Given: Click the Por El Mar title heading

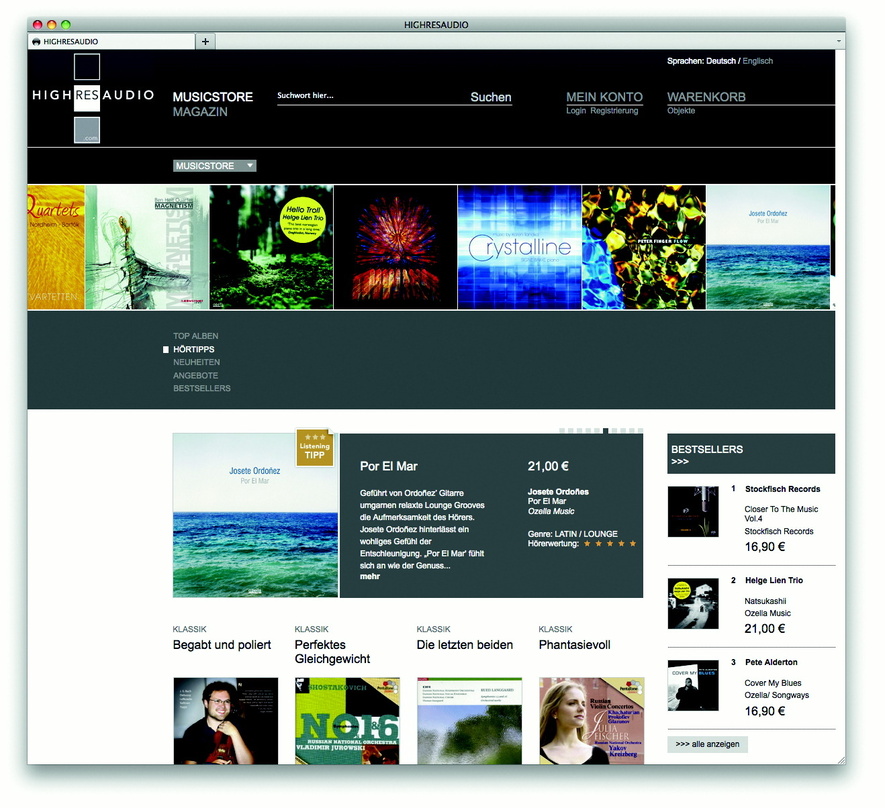Looking at the screenshot, I should click(x=388, y=466).
